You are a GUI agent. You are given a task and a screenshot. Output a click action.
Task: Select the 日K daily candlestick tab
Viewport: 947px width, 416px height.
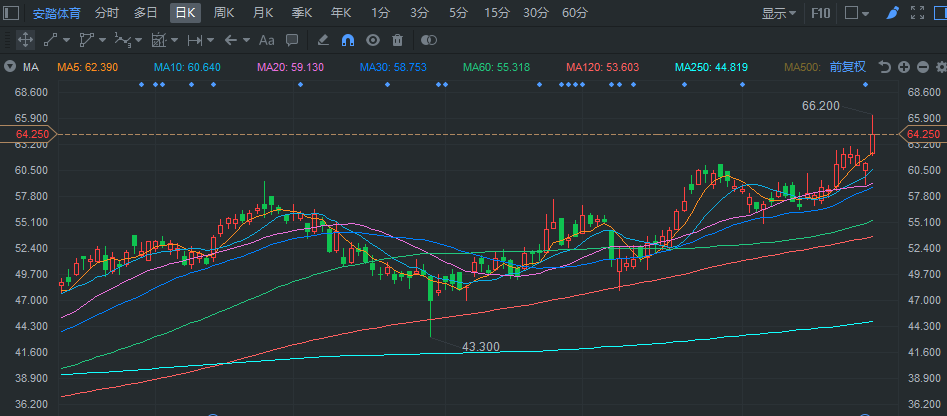point(185,13)
